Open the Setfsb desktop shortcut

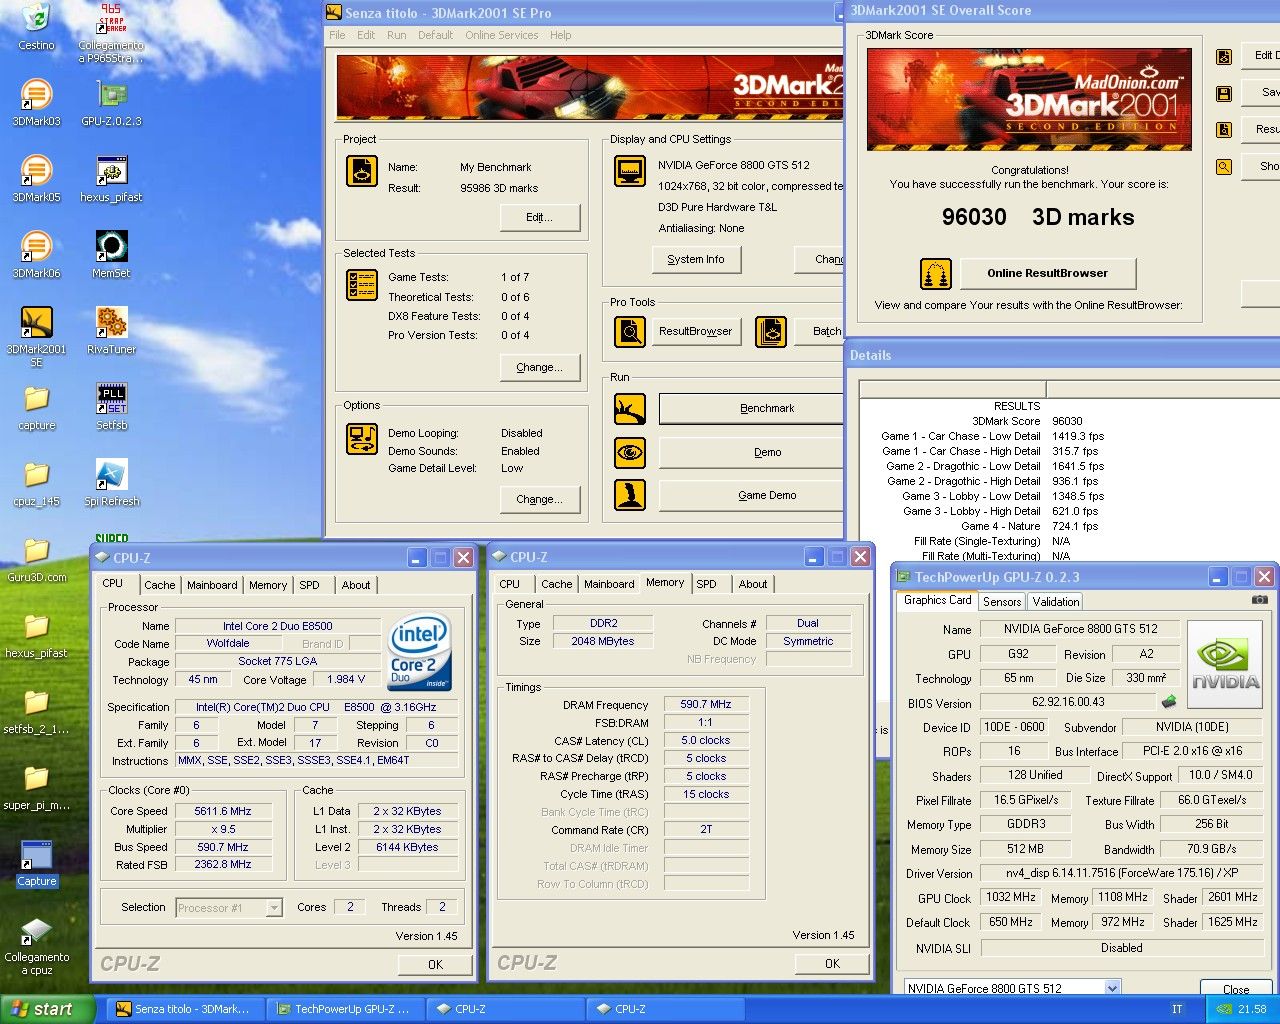111,406
